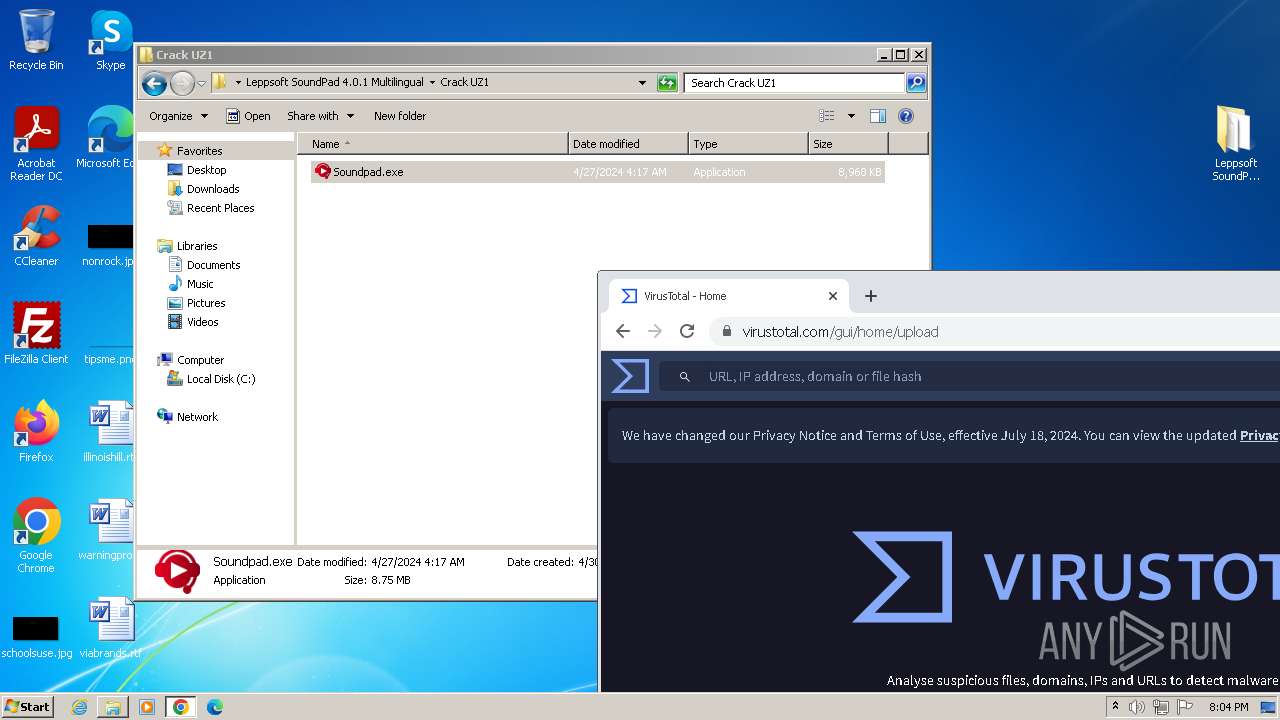Toggle the Explorer preview pane button
Screen dimensions: 1280x720
tap(877, 116)
